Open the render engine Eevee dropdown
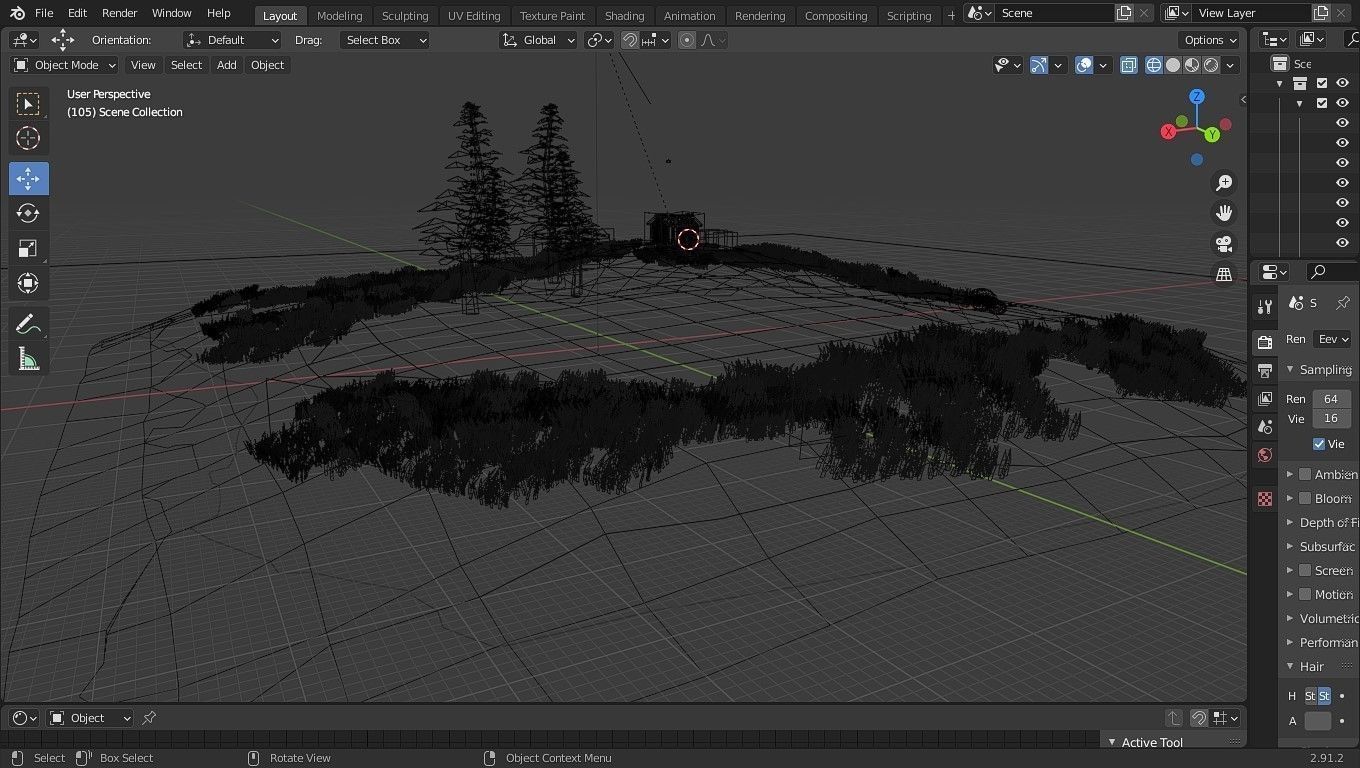 1333,339
